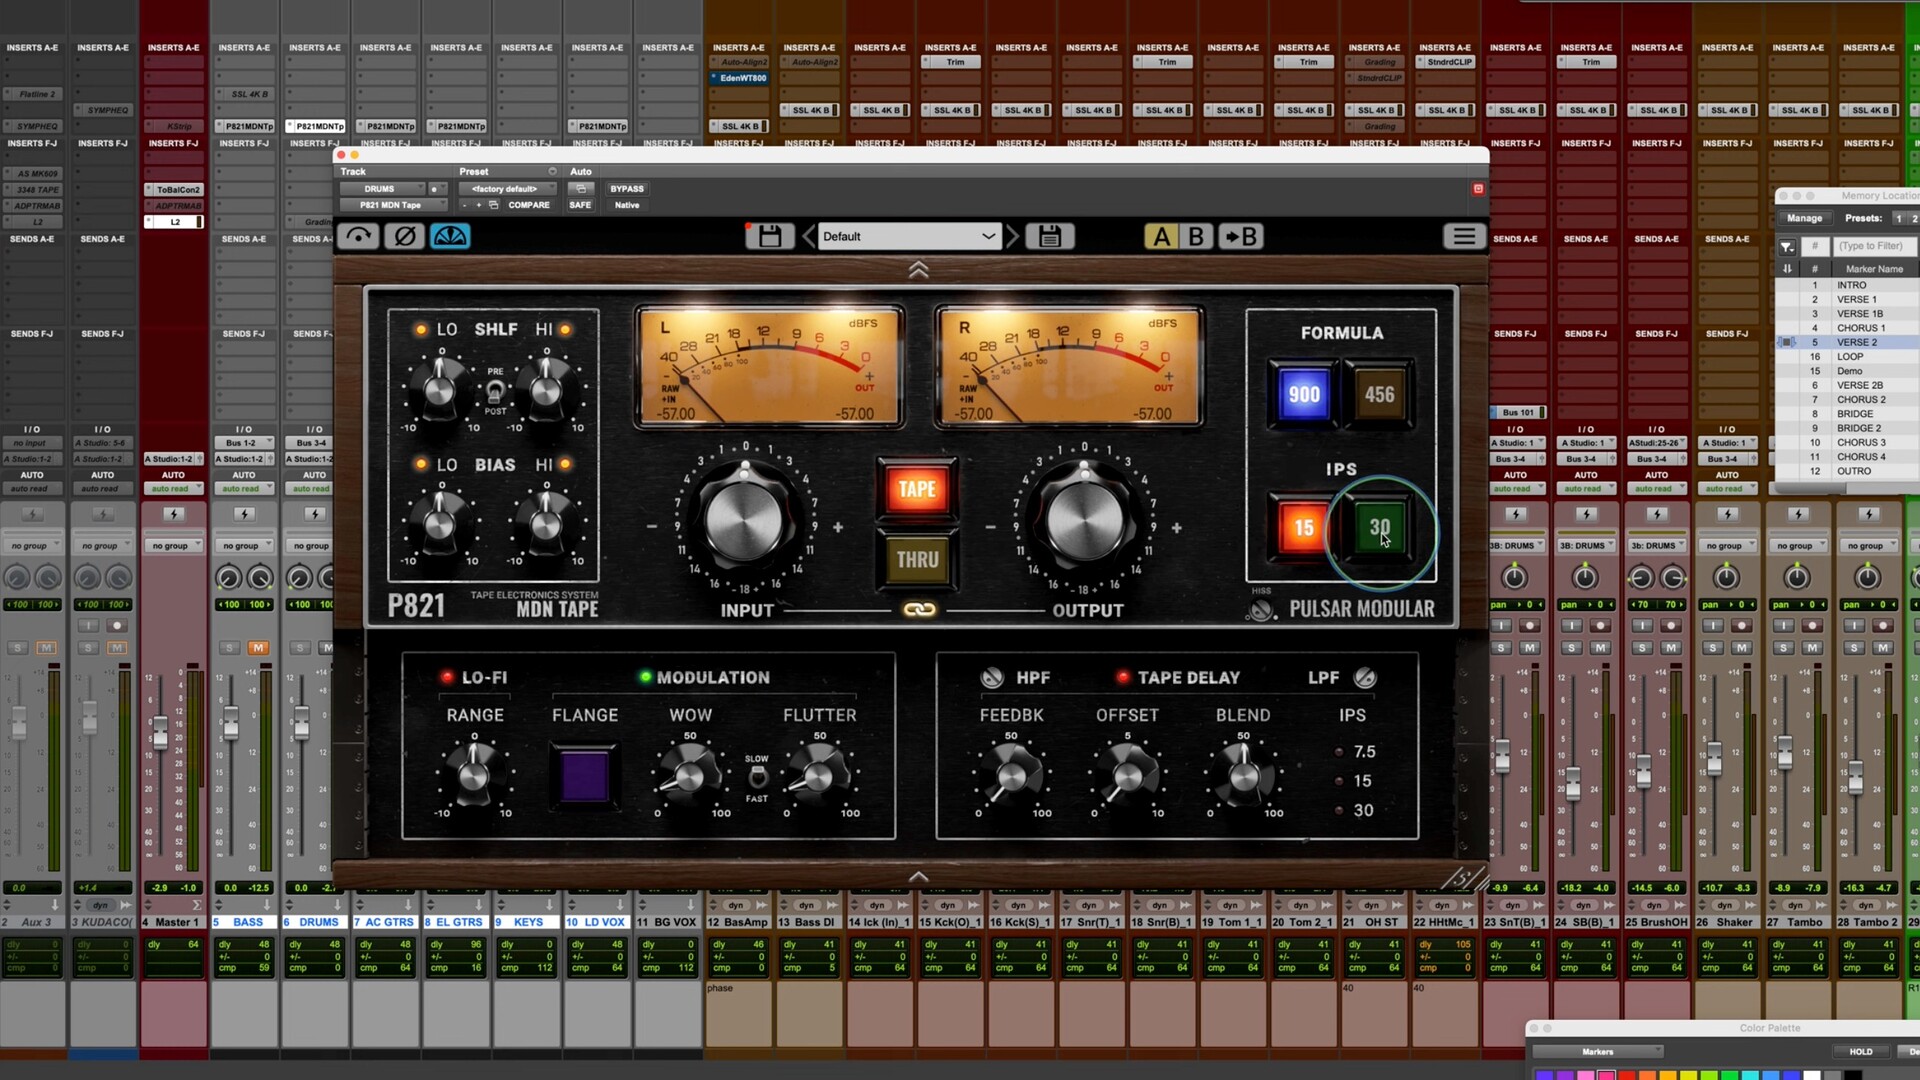This screenshot has height=1080, width=1920.
Task: Select CHORUS 2 in the marker list
Action: point(1860,399)
